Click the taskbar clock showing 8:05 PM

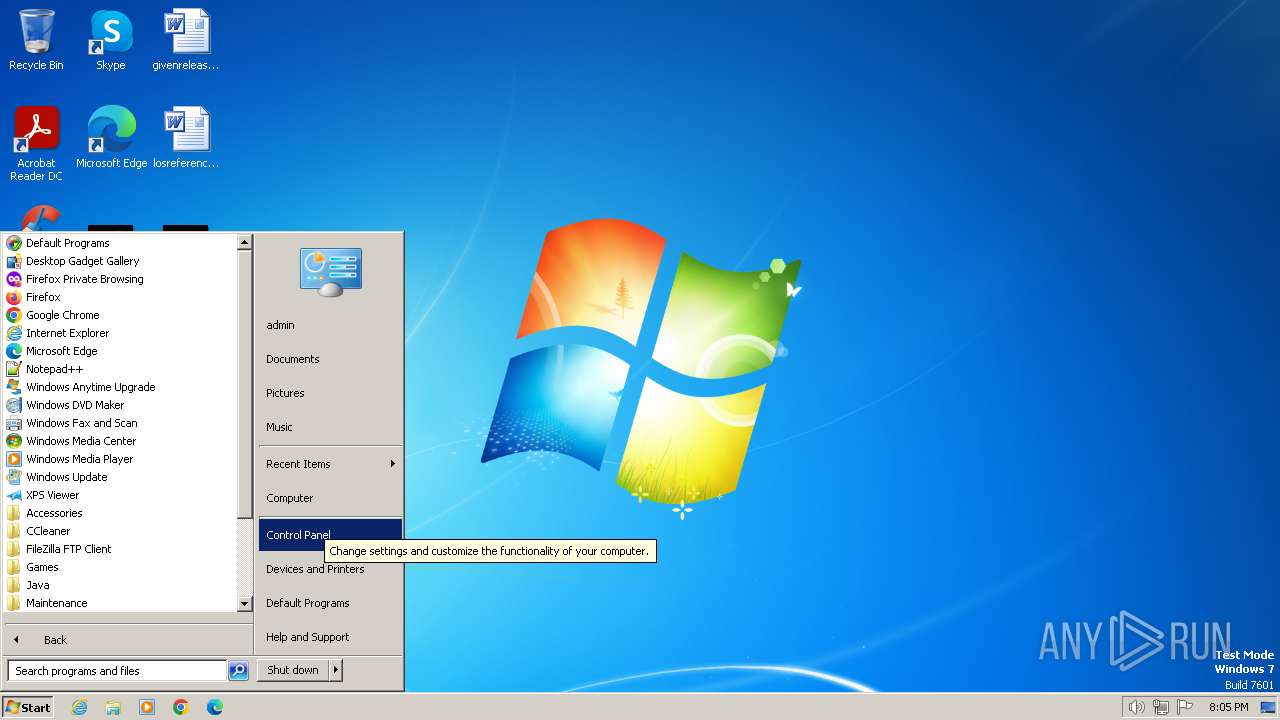(x=1228, y=707)
